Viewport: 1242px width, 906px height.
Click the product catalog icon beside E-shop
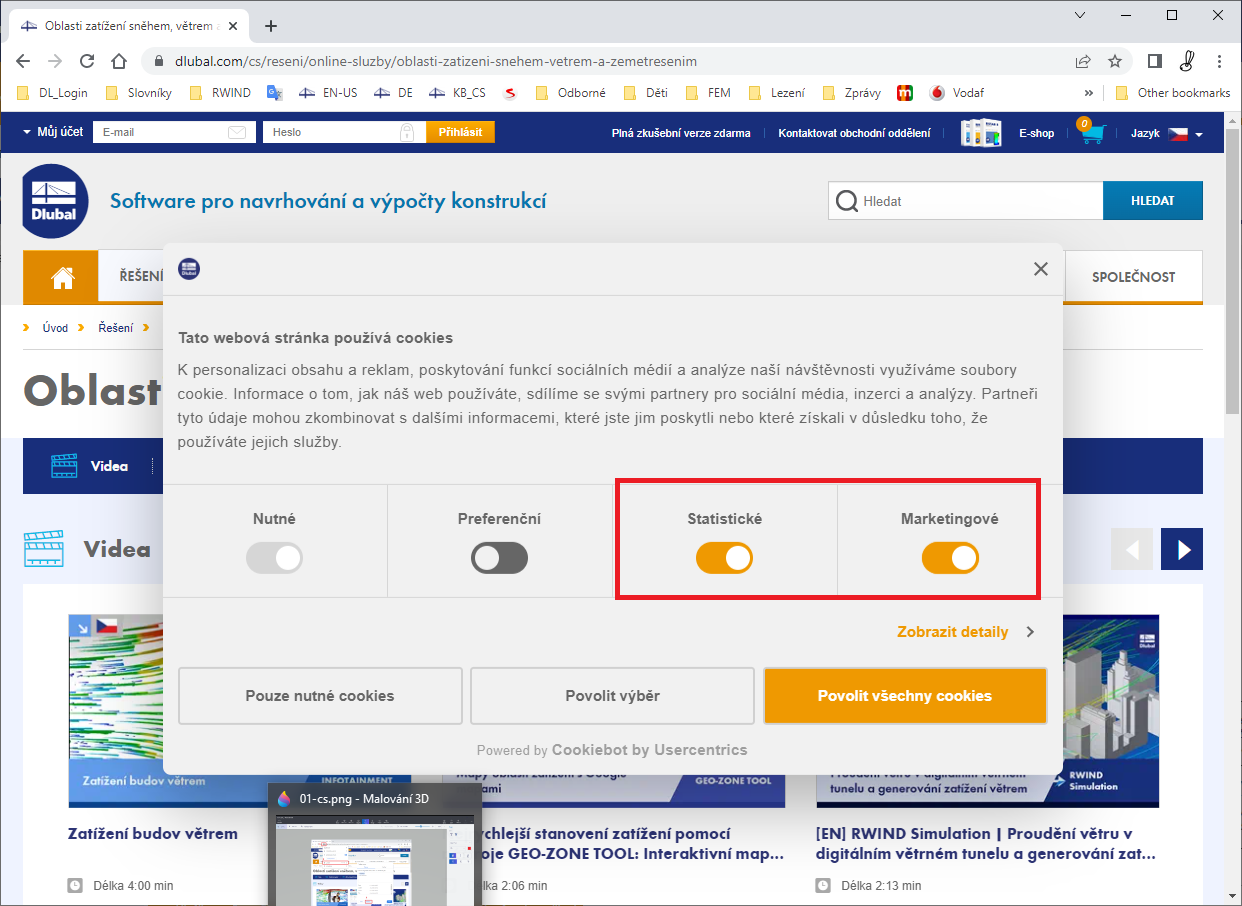coord(980,131)
